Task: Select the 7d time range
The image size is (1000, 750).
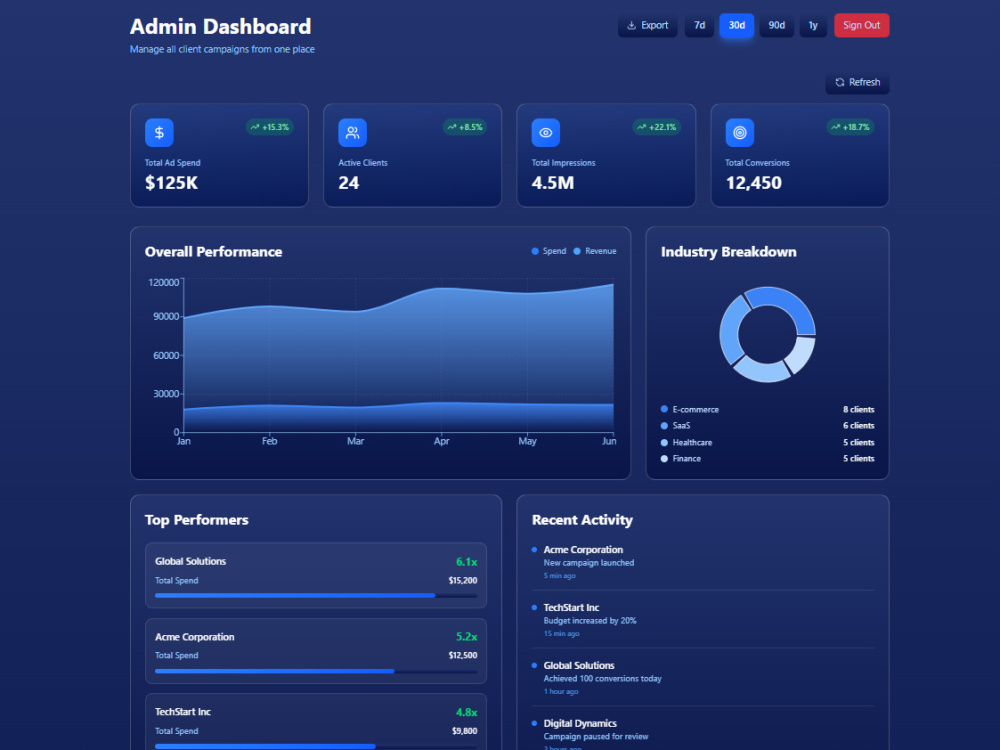Action: (699, 26)
